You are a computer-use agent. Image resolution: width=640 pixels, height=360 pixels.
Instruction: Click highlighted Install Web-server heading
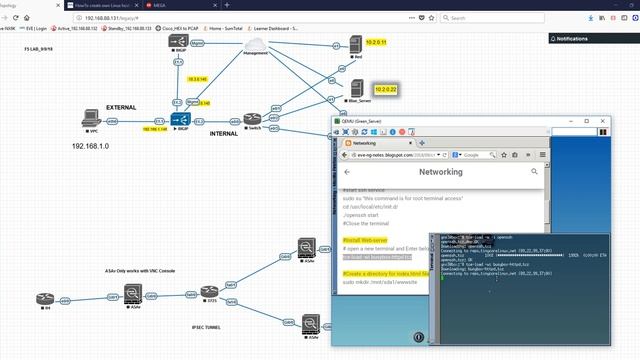coord(365,240)
